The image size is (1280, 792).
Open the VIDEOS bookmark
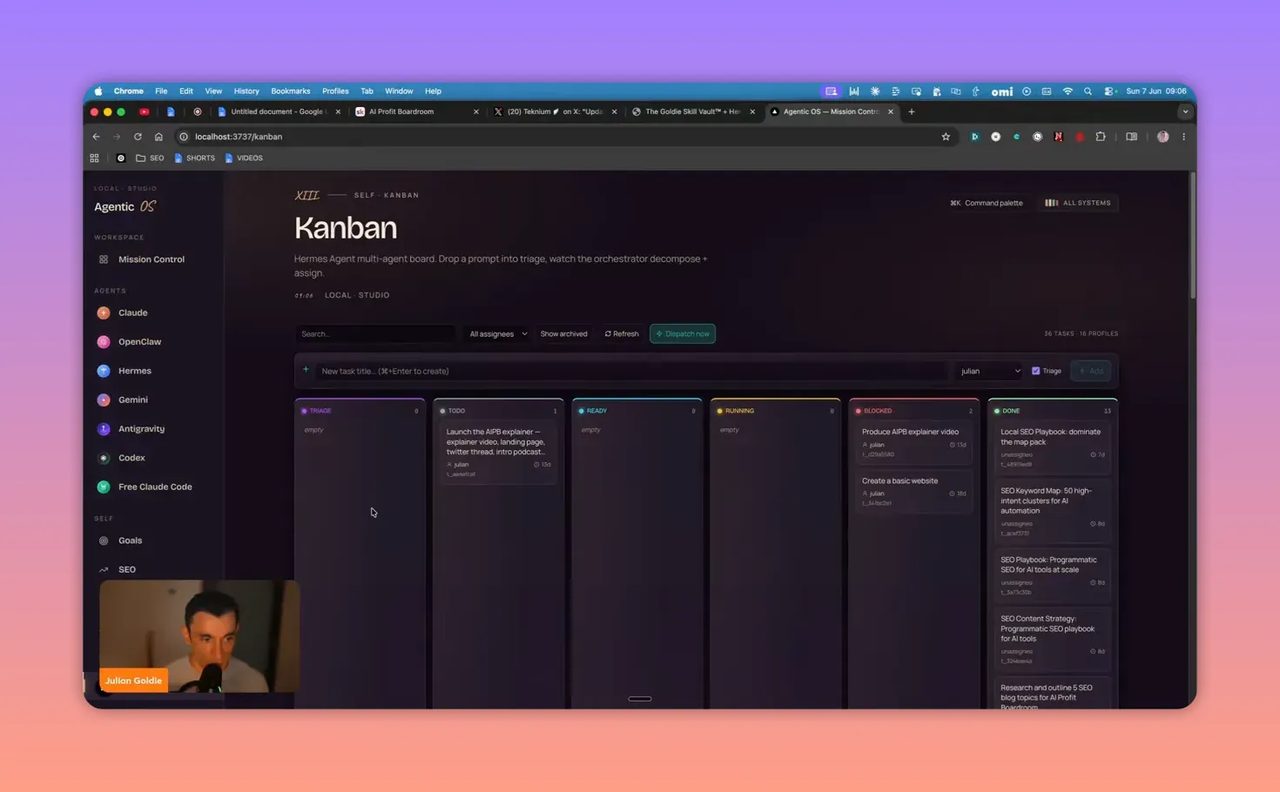(244, 158)
